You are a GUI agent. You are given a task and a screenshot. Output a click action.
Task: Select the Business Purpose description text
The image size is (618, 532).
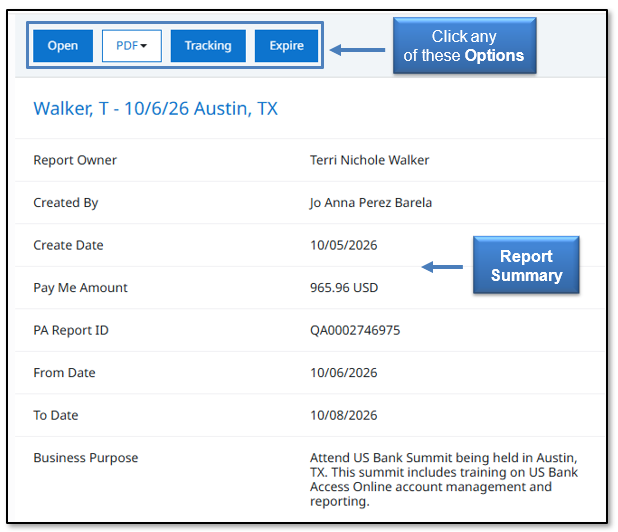coord(444,480)
